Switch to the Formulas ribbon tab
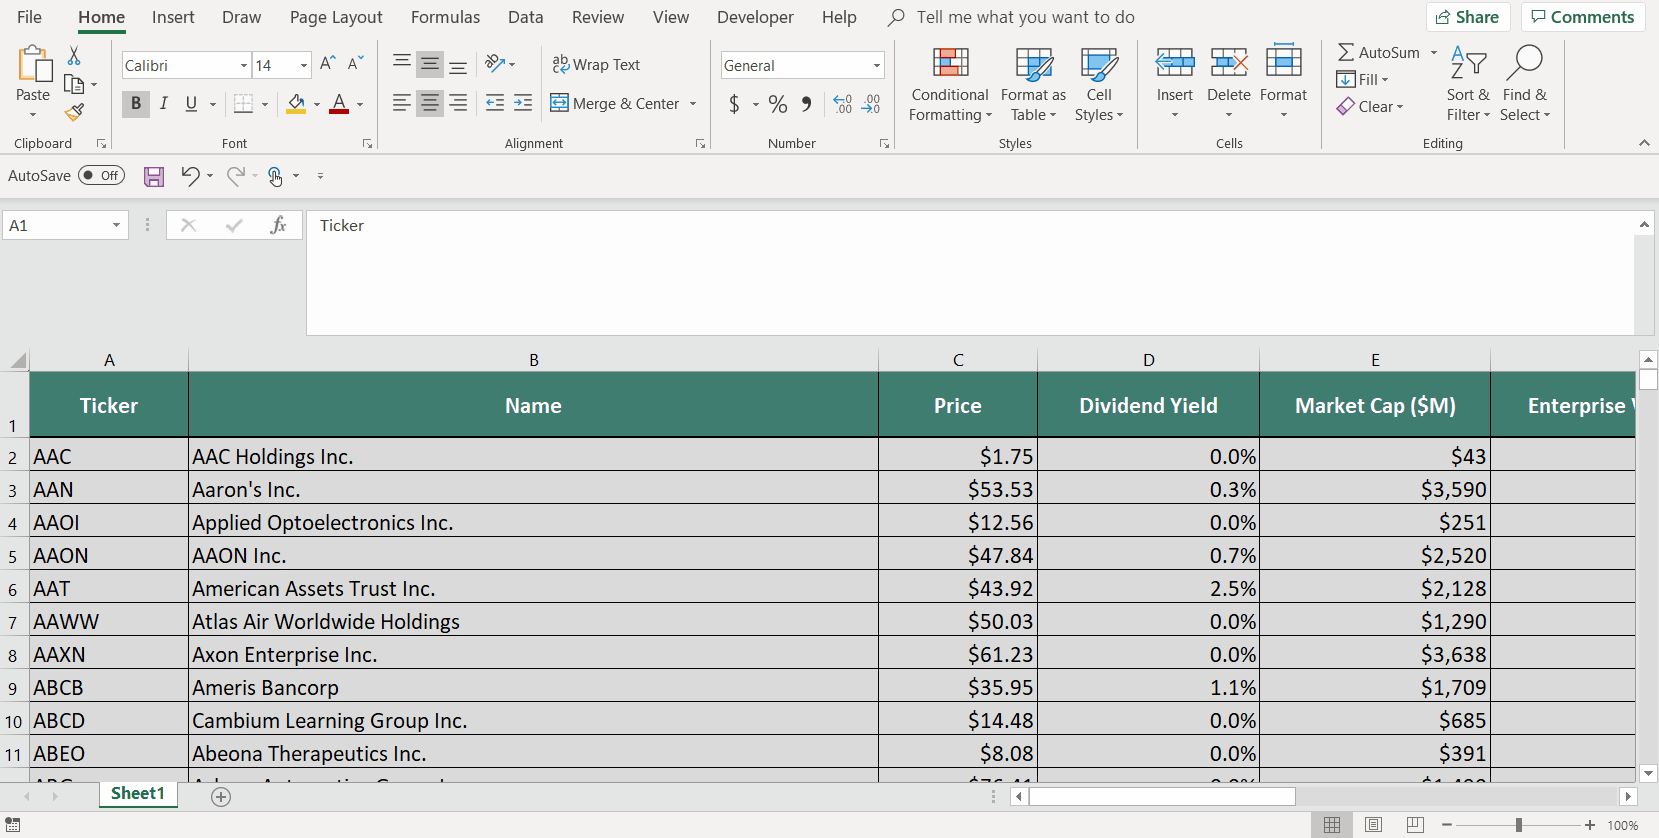 coord(445,17)
